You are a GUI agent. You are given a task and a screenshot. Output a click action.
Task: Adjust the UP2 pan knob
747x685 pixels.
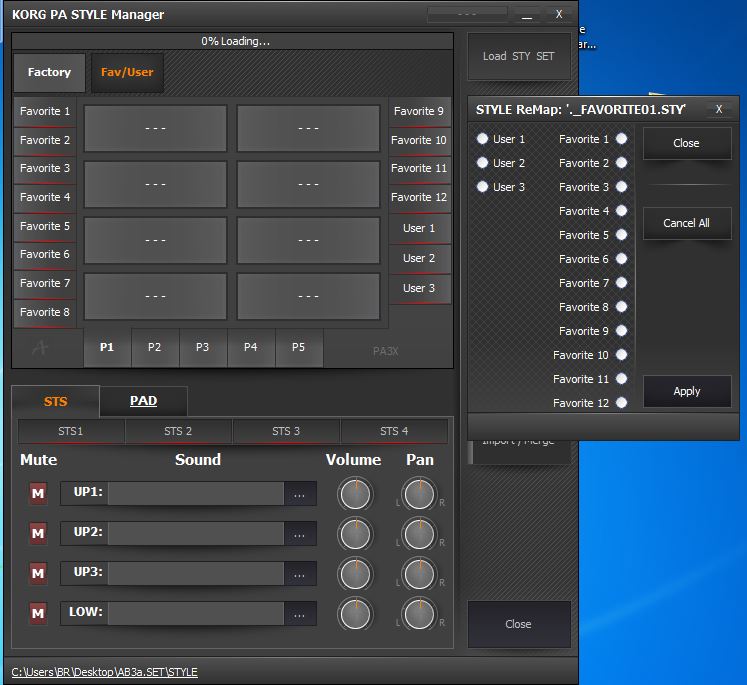tap(420, 534)
